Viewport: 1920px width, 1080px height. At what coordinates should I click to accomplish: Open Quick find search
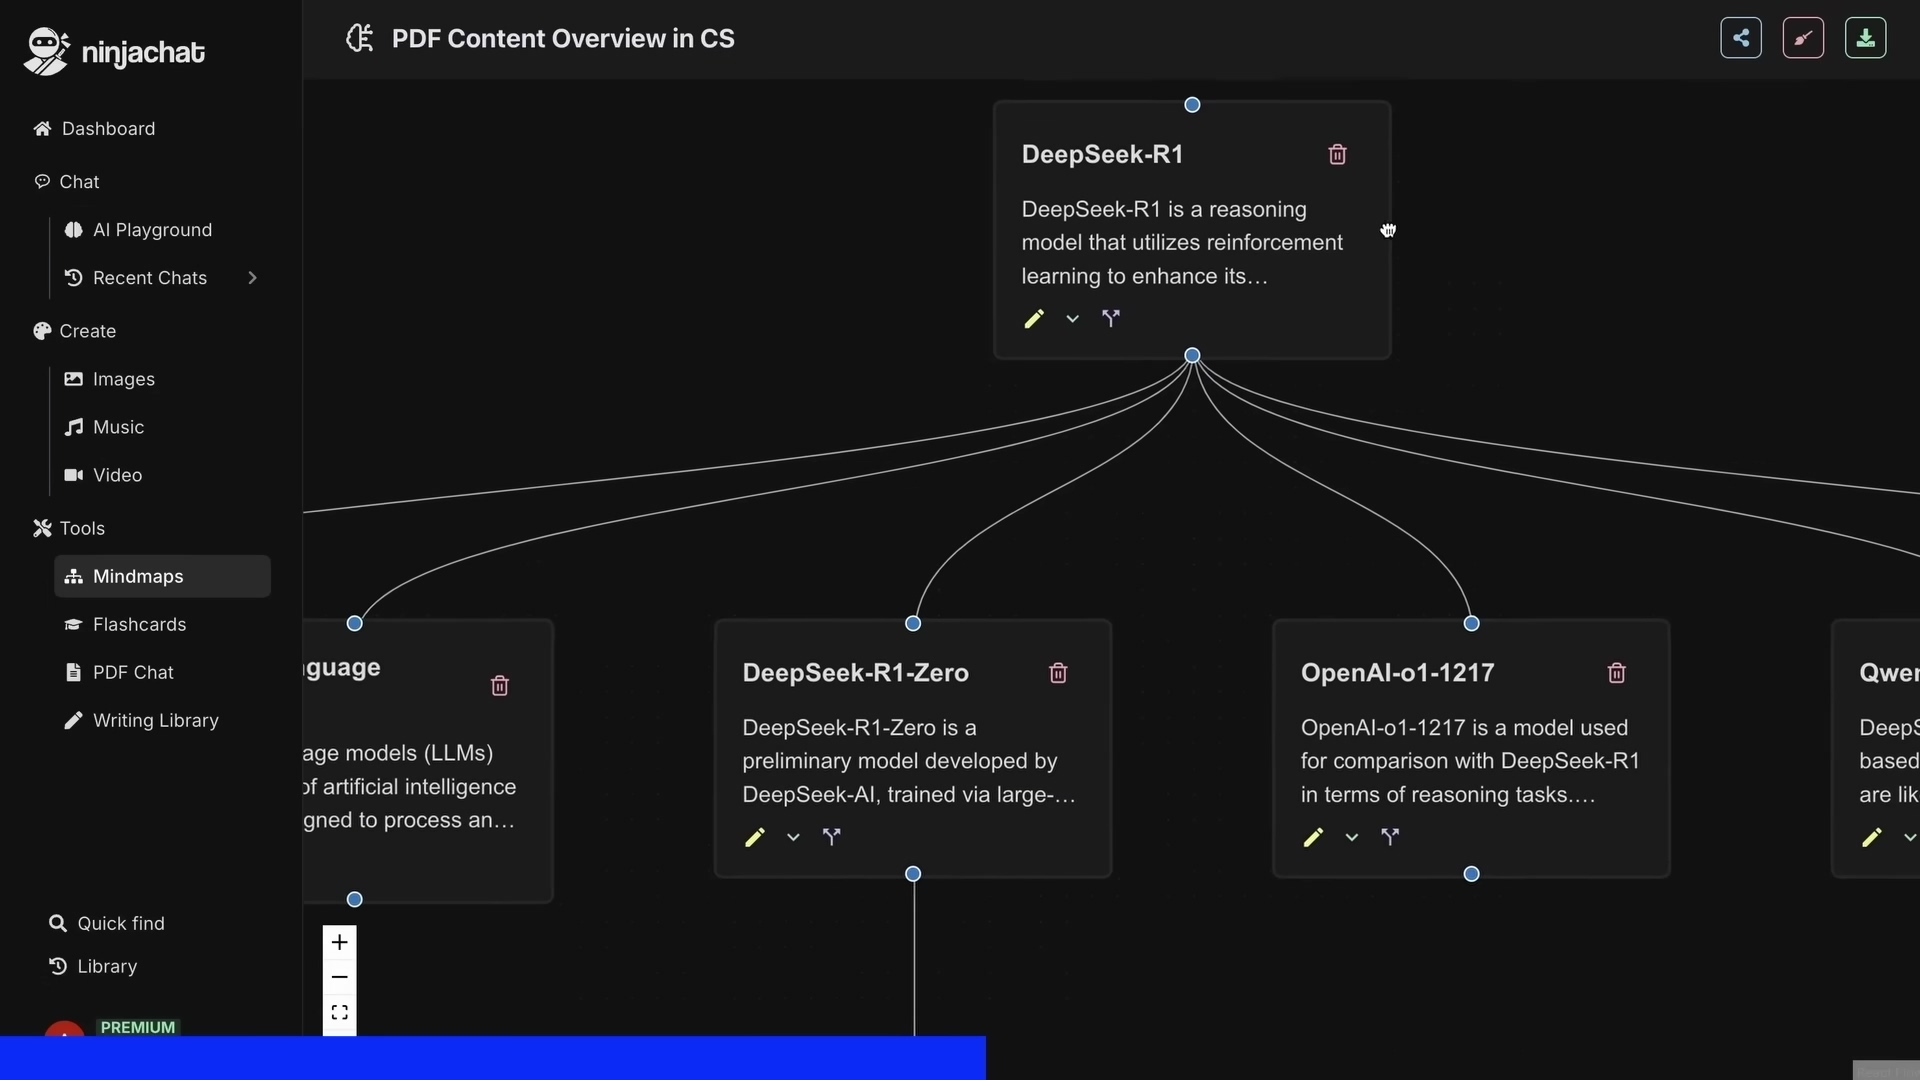click(106, 924)
